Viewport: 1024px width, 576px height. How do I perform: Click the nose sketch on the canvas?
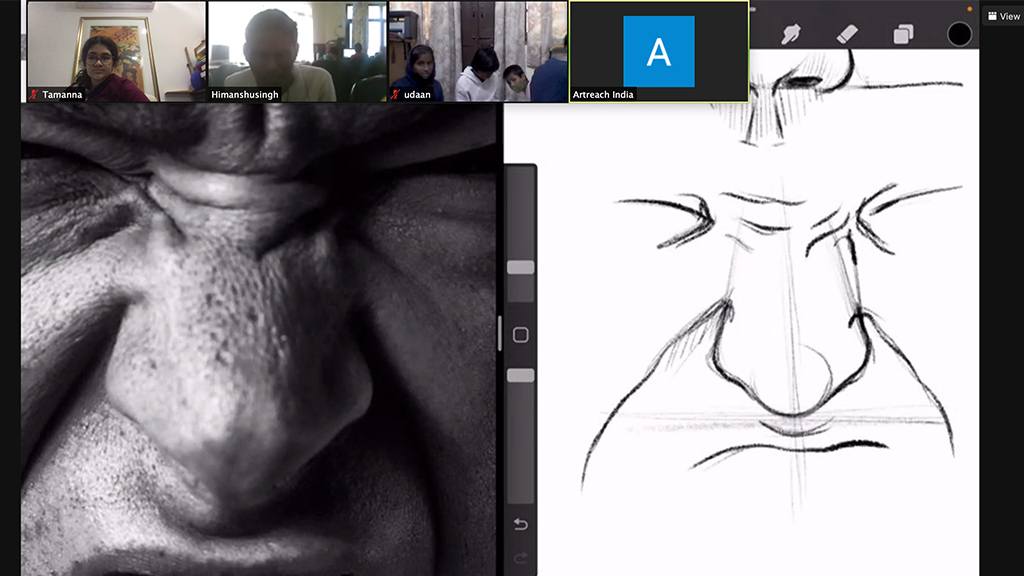tap(780, 340)
